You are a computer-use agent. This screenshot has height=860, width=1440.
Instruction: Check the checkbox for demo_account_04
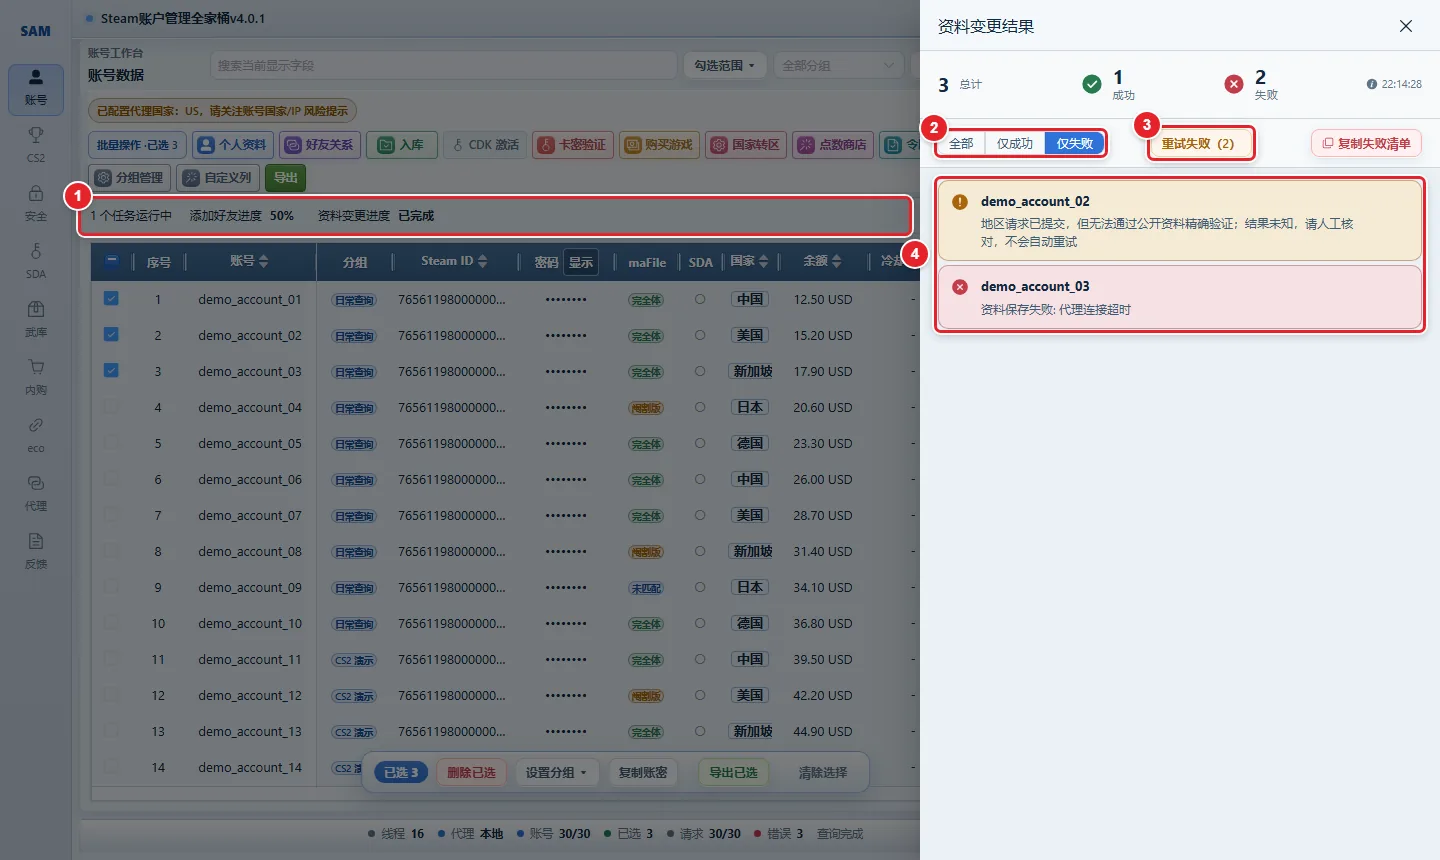click(111, 406)
